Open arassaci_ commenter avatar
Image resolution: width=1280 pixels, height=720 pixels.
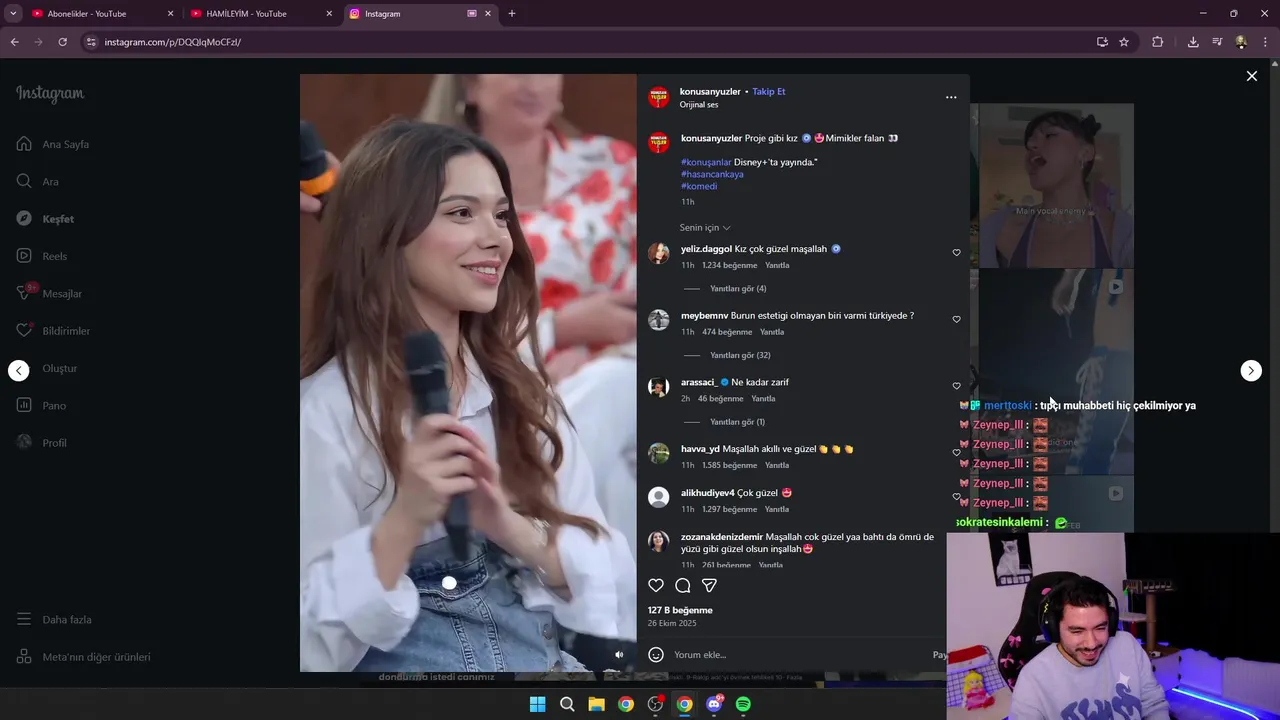[658, 387]
